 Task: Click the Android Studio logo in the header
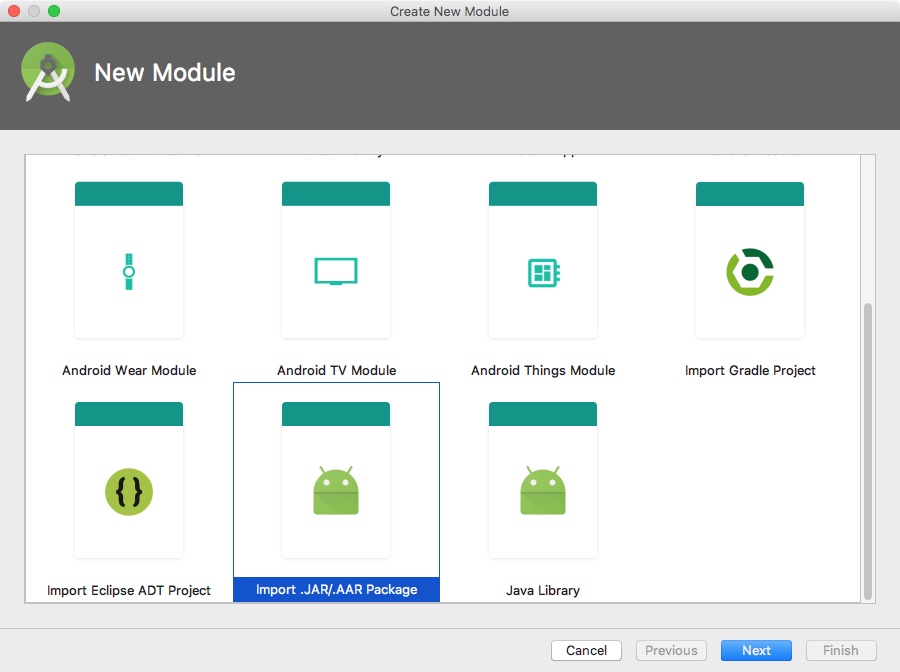pos(48,72)
